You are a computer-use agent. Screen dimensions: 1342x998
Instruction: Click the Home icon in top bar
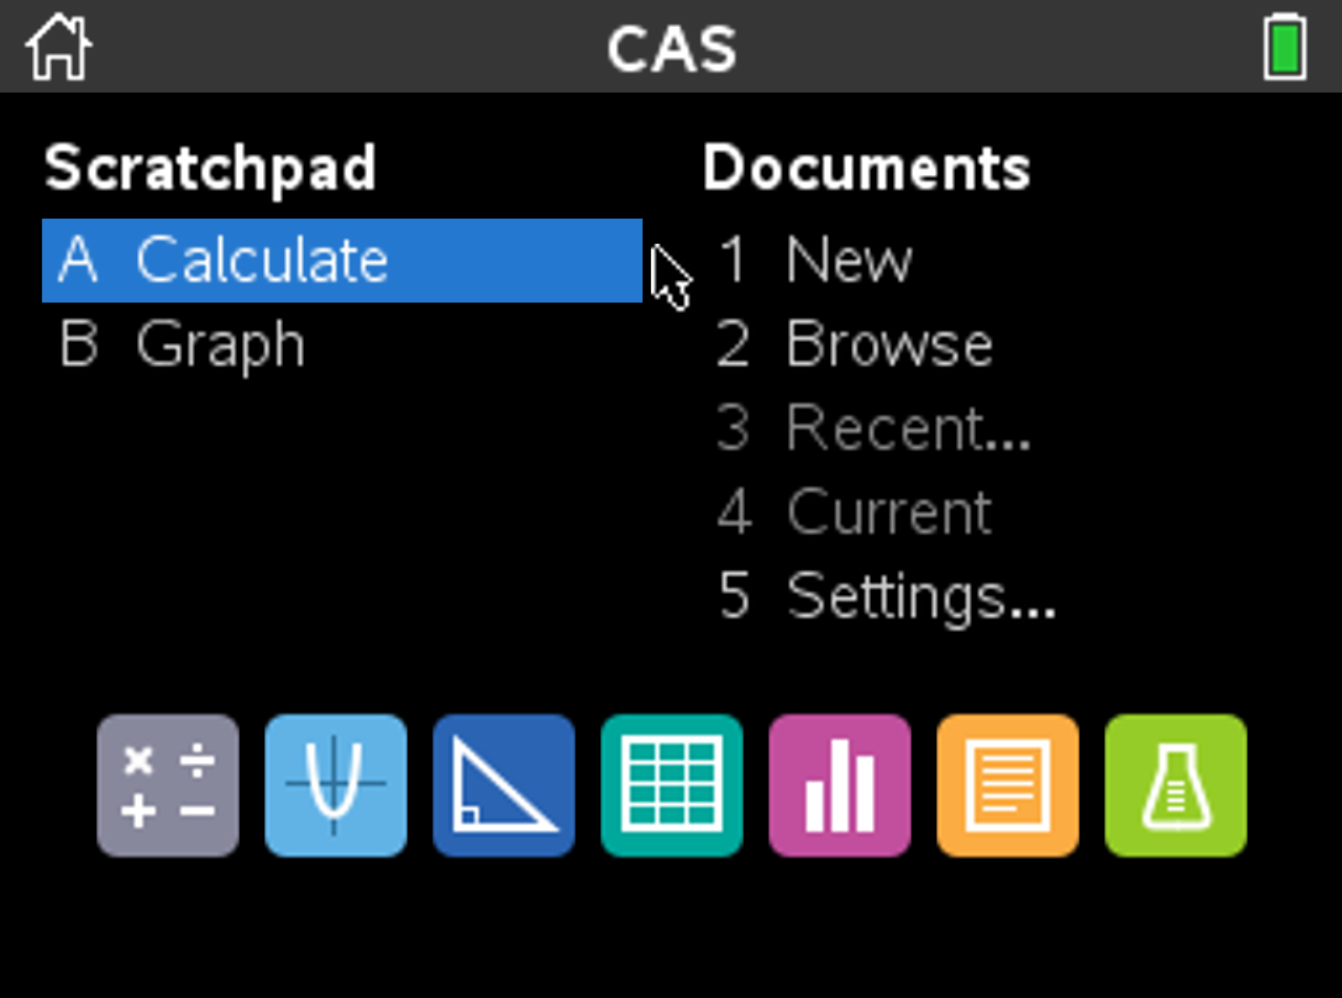tap(58, 47)
